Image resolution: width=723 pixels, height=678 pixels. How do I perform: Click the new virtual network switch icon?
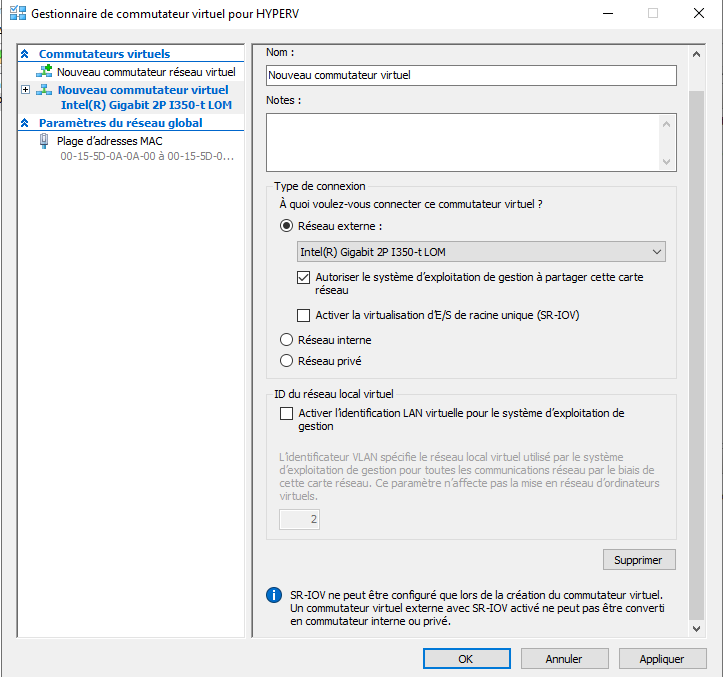click(x=44, y=72)
